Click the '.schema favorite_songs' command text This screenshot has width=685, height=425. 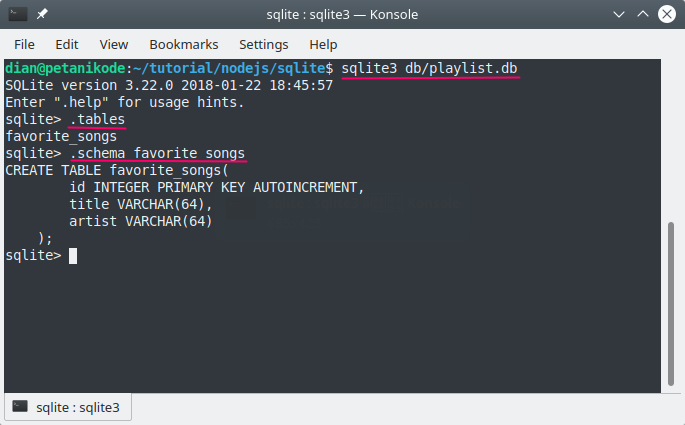tap(157, 153)
